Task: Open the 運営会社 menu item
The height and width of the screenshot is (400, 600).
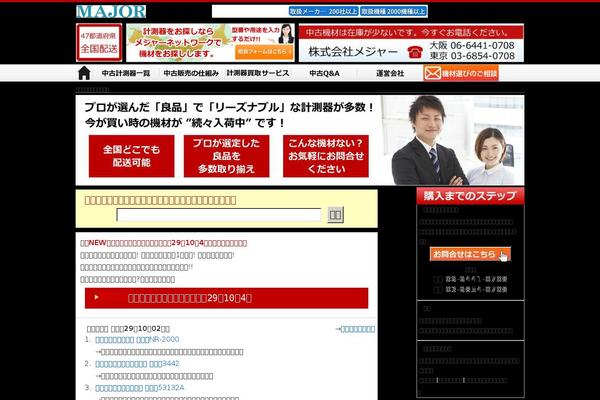Action: click(390, 73)
